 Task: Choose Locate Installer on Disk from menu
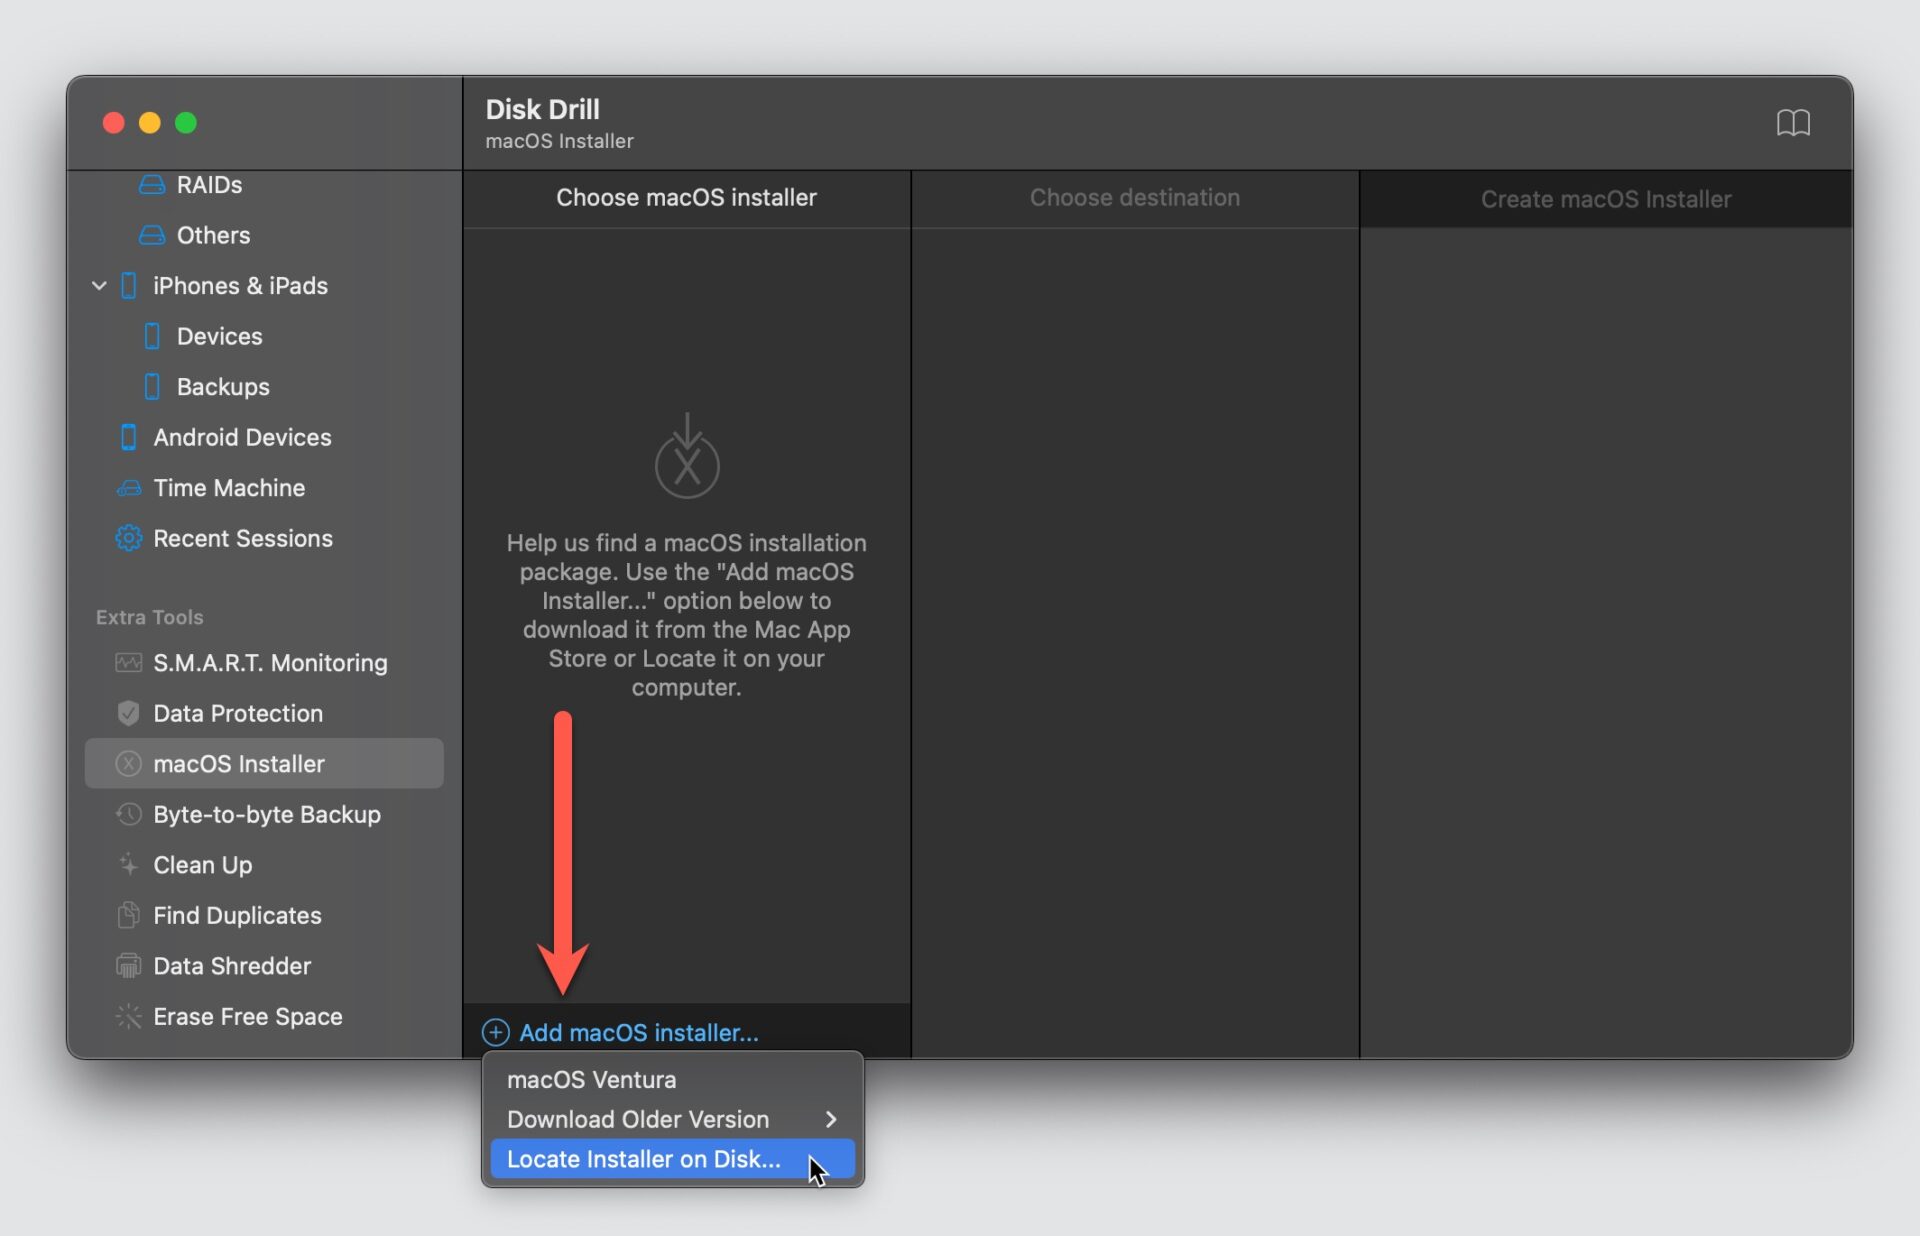pos(644,1159)
